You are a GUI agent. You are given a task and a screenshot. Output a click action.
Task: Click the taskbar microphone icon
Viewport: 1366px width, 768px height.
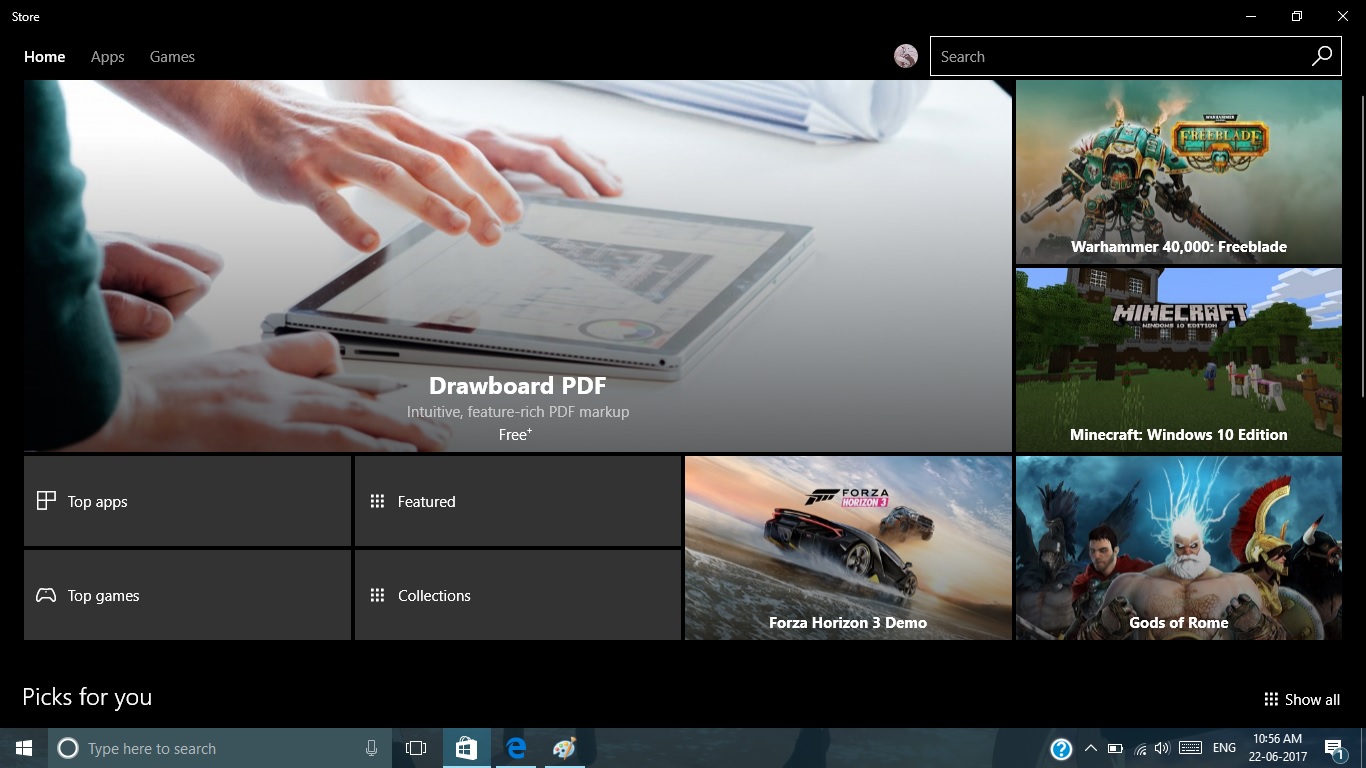click(x=371, y=748)
